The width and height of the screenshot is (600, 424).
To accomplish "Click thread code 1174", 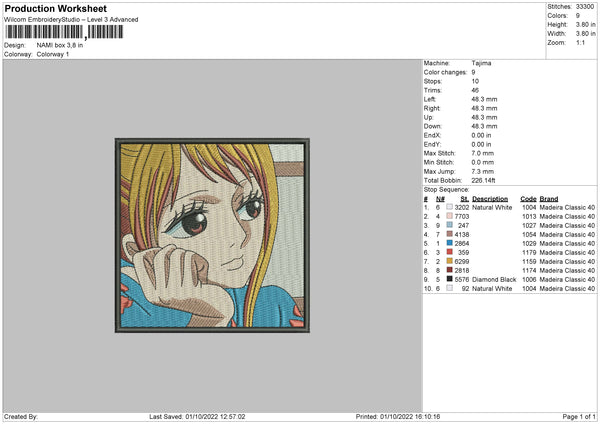I will coord(529,271).
